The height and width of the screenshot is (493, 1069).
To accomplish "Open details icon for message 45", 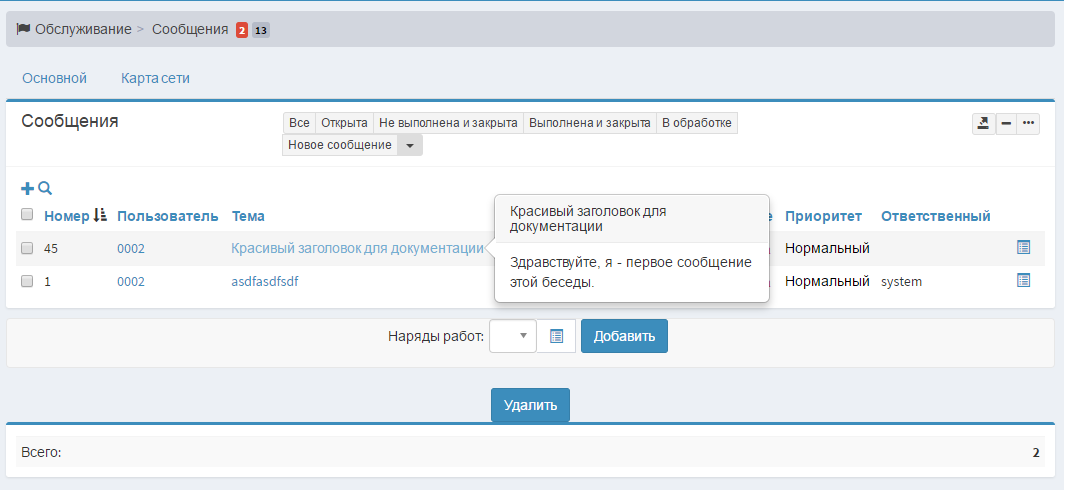I will click(x=1023, y=247).
